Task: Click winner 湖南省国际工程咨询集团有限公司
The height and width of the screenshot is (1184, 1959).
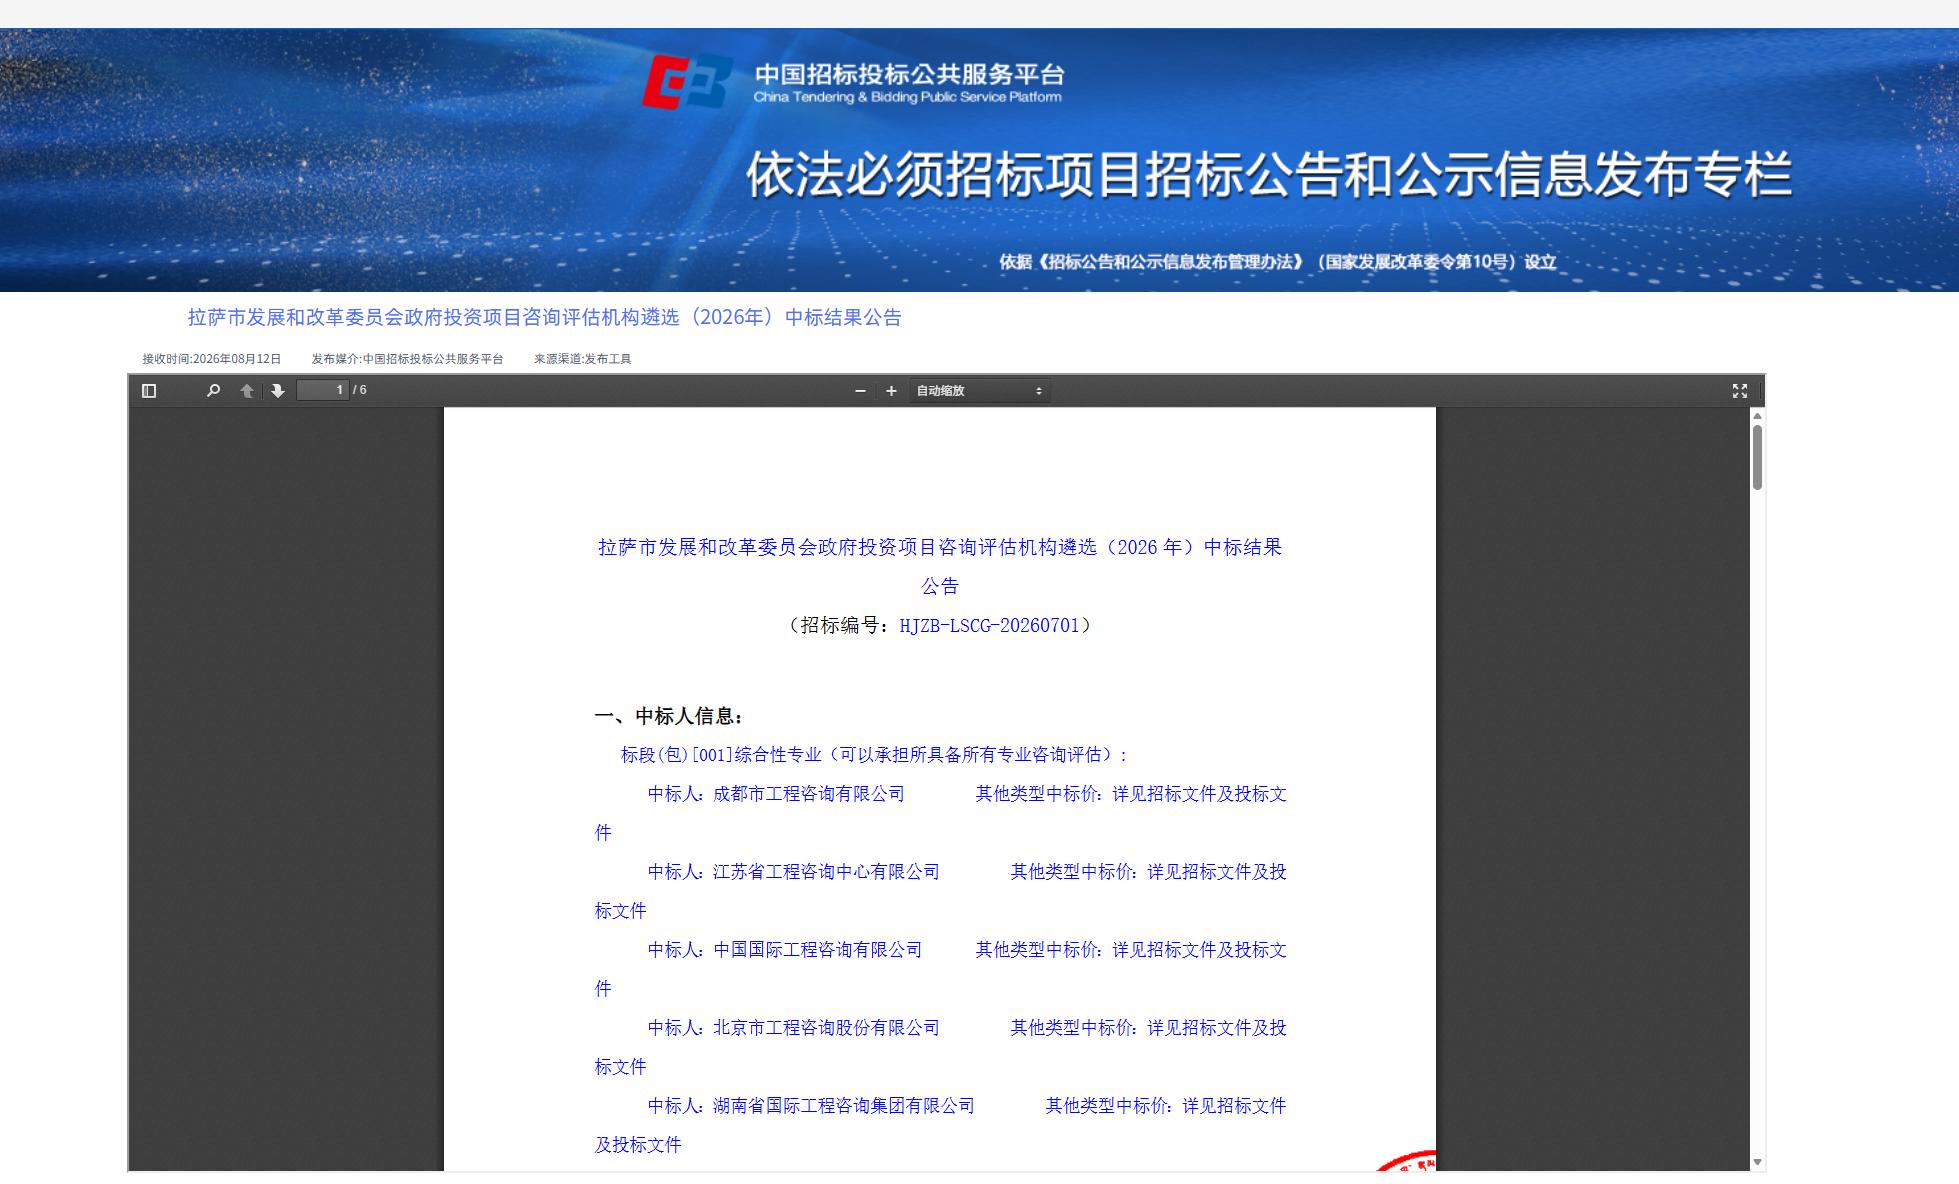Action: tap(843, 1106)
